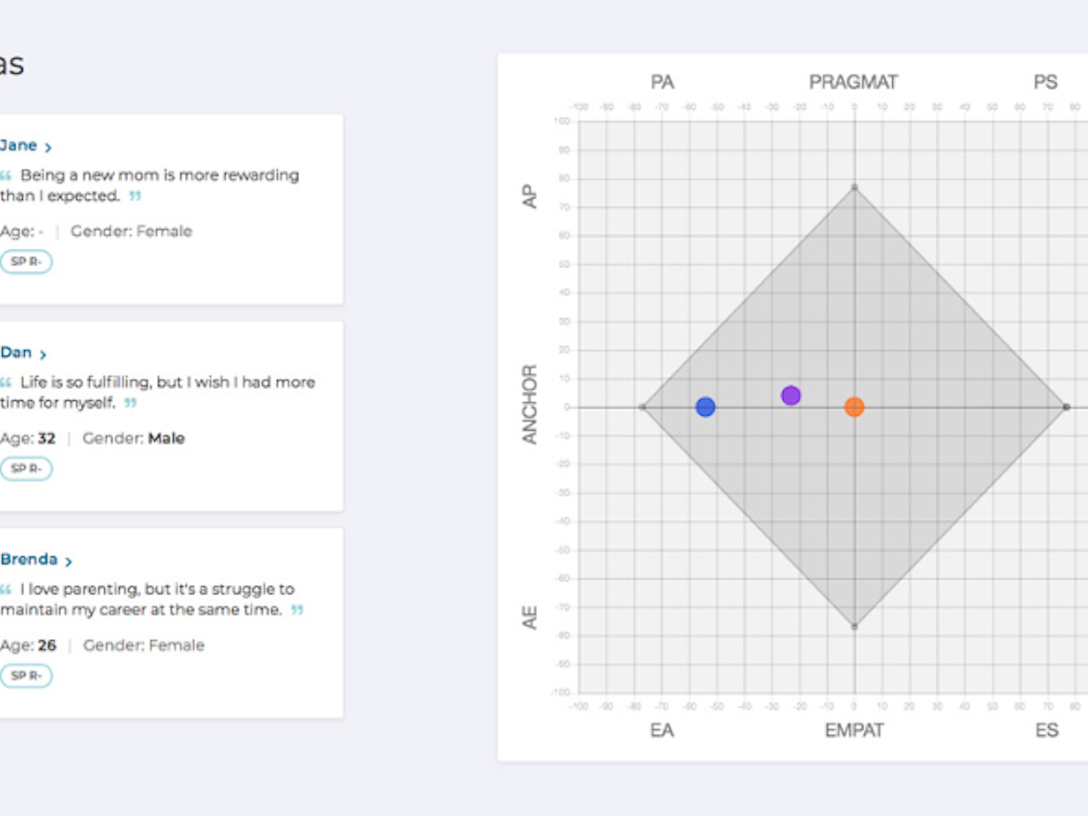Expand Dan's persona using the chevron
The image size is (1088, 816).
[x=43, y=354]
